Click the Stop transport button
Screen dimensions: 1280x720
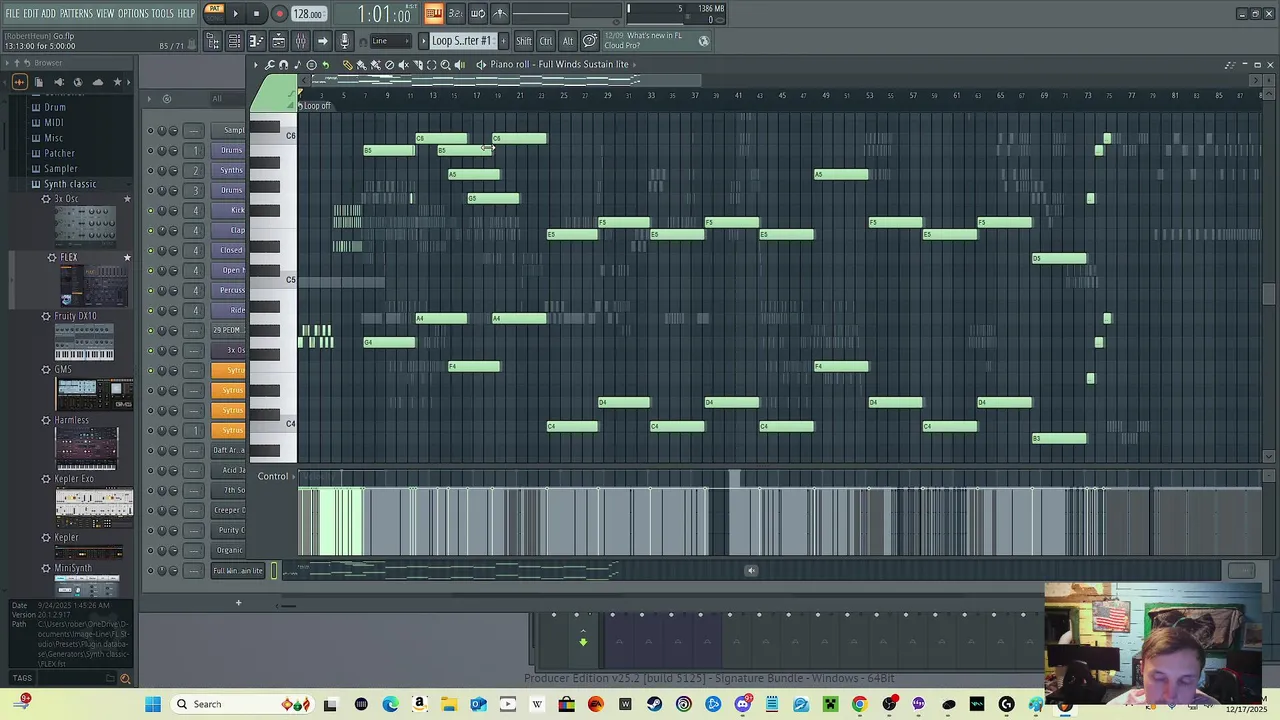click(256, 14)
